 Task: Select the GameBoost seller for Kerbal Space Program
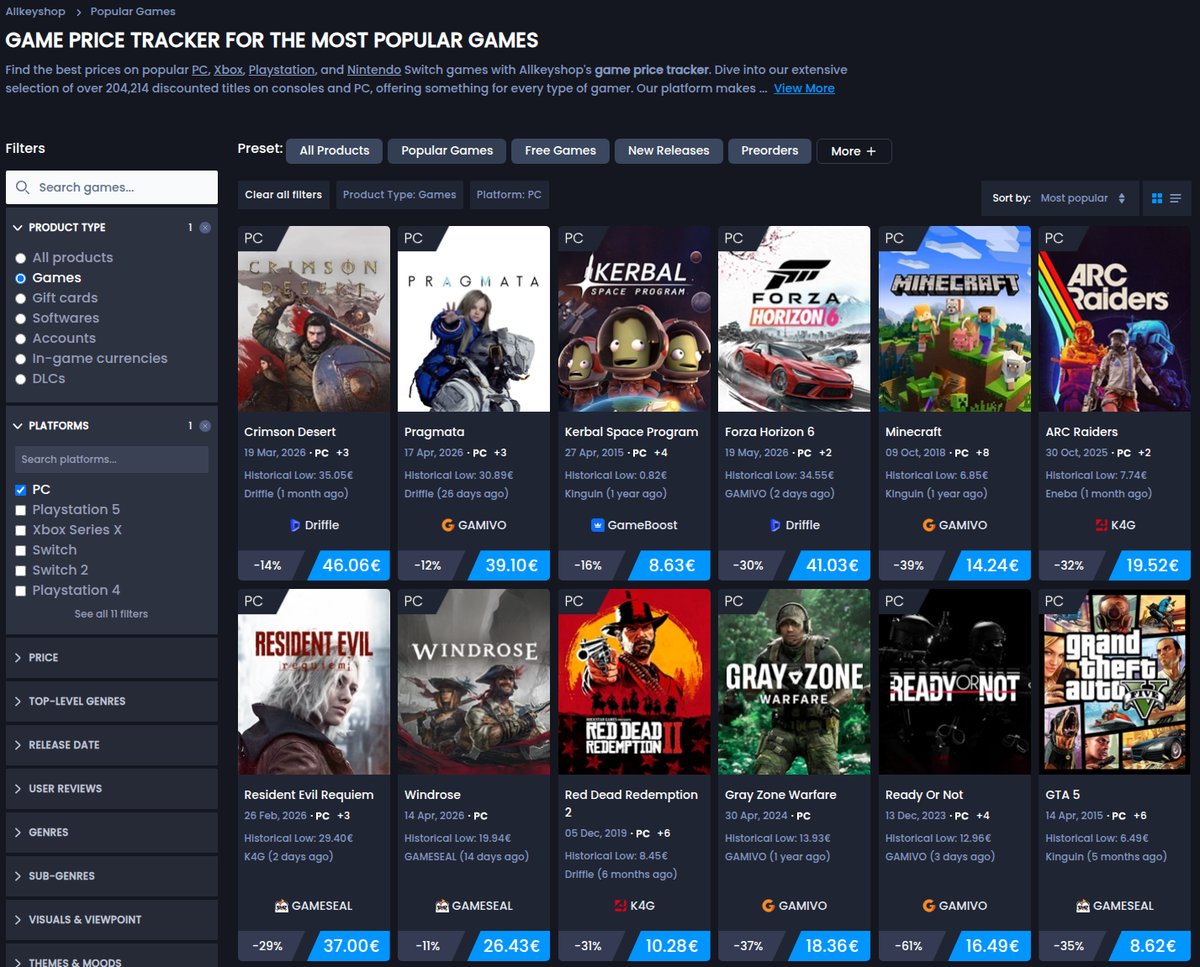point(634,523)
